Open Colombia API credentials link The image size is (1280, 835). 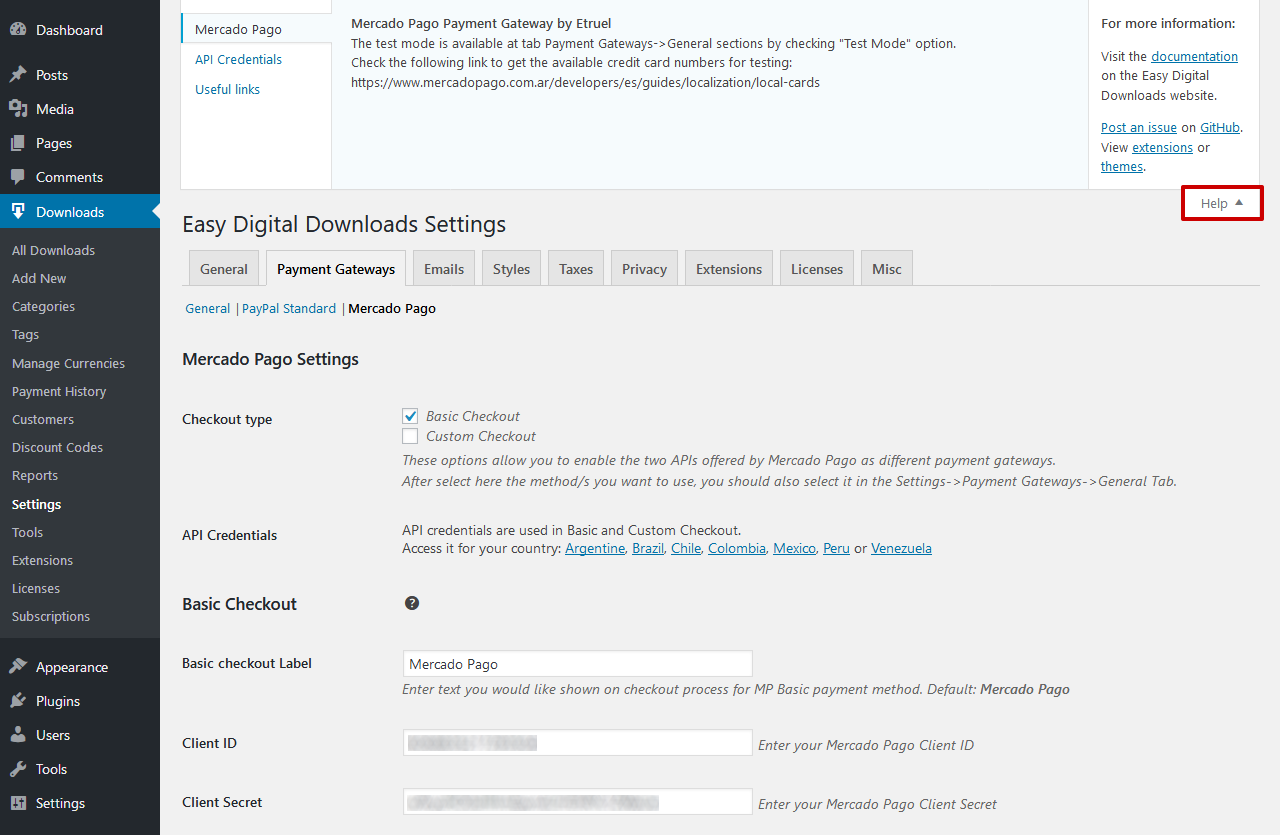[x=737, y=549]
